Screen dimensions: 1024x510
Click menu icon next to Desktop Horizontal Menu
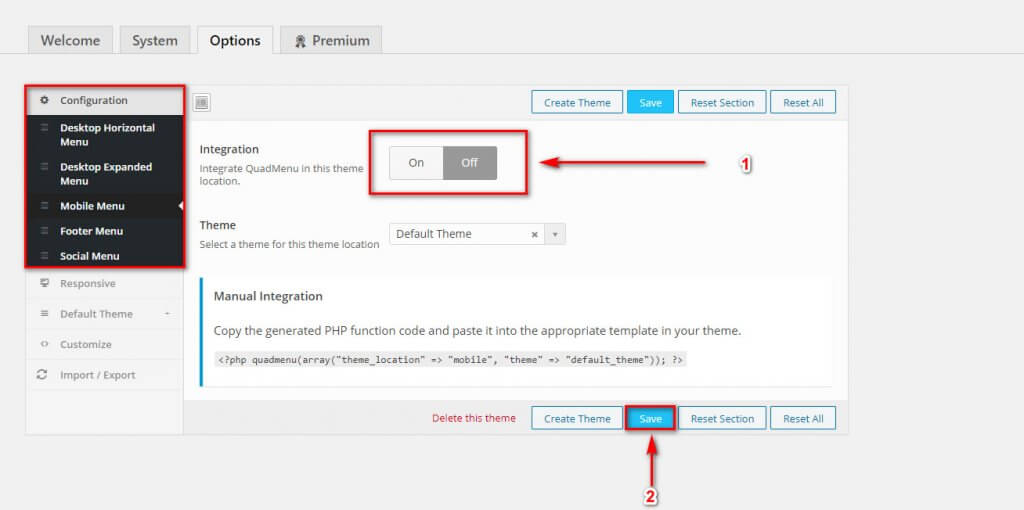click(44, 128)
